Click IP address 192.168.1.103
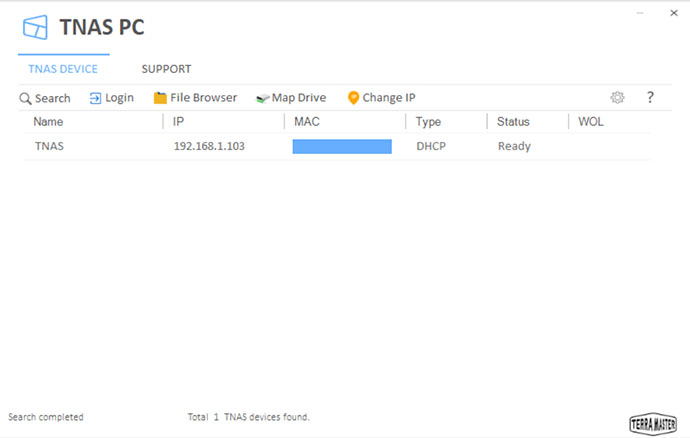Viewport: 690px width, 438px height. [x=209, y=146]
